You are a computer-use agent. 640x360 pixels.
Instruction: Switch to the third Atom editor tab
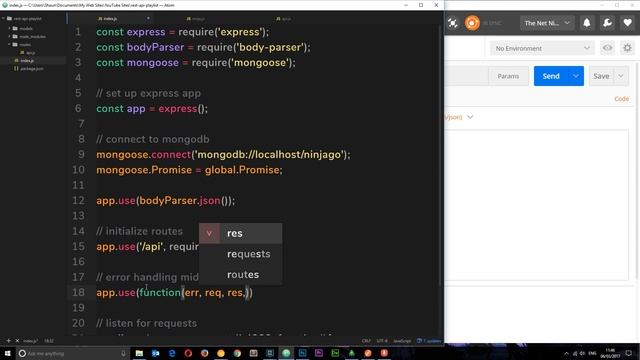click(284, 18)
